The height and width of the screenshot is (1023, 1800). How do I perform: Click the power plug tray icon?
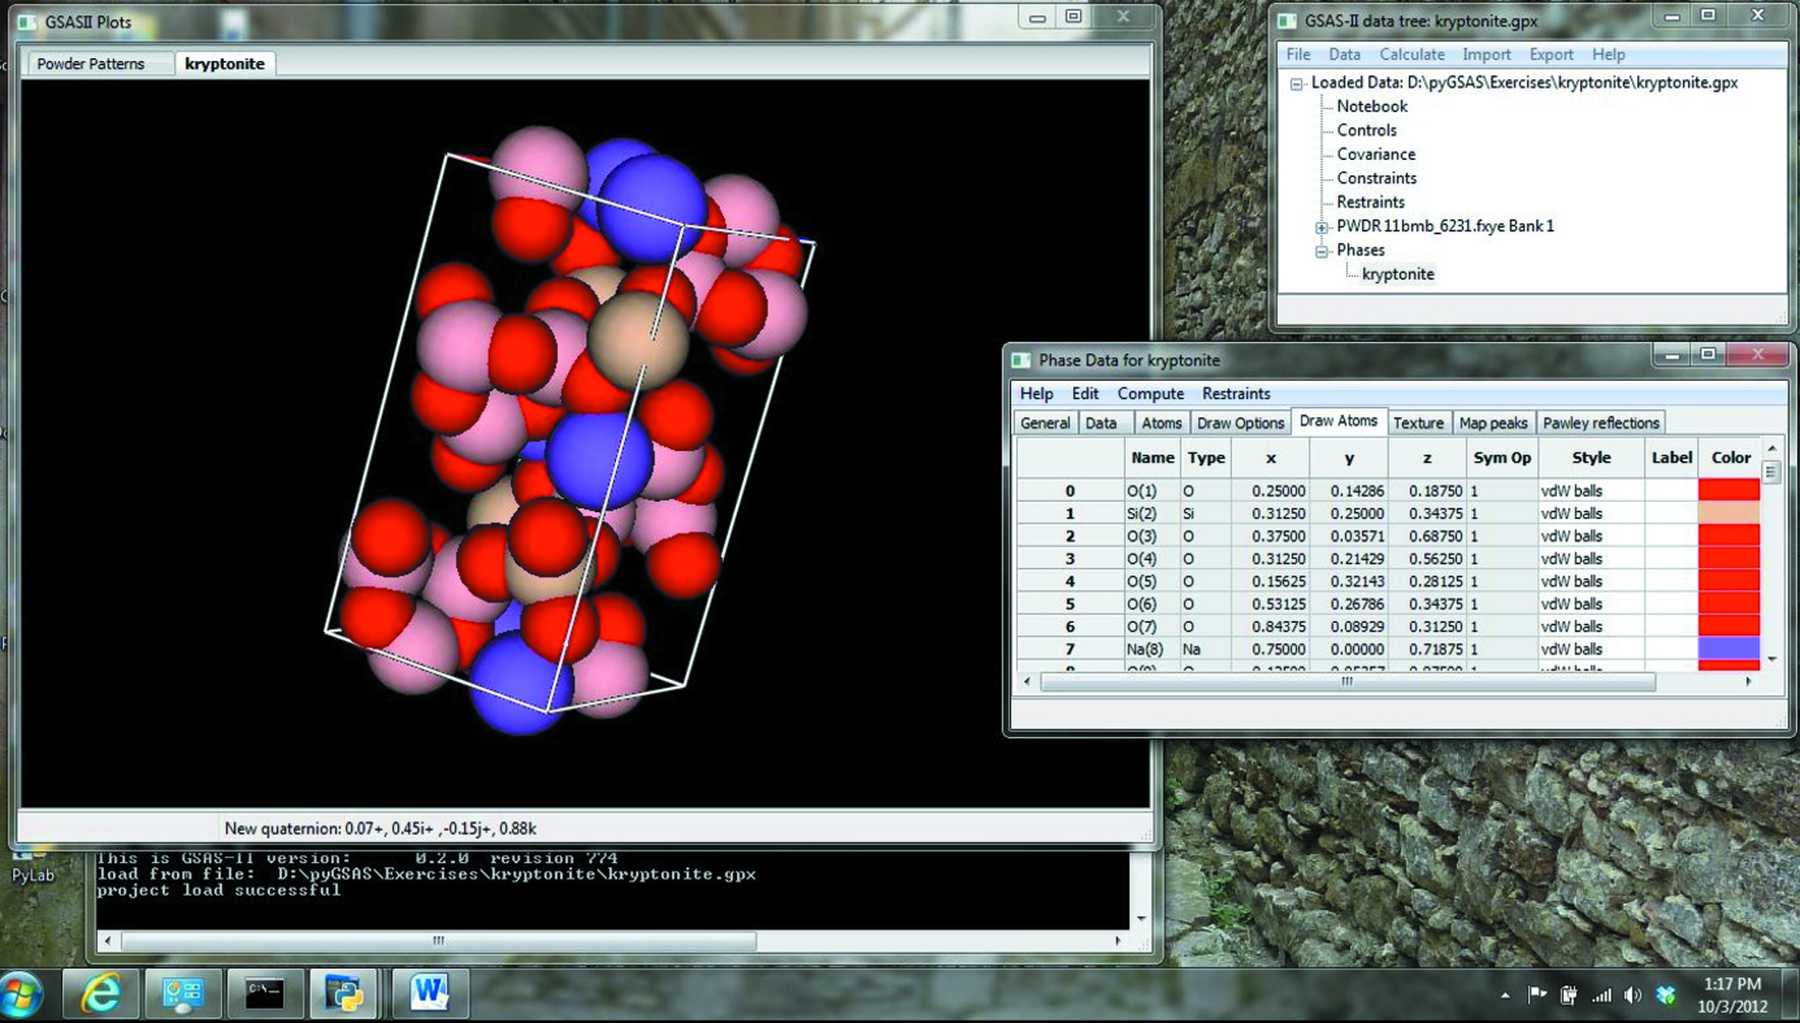[x=1569, y=995]
